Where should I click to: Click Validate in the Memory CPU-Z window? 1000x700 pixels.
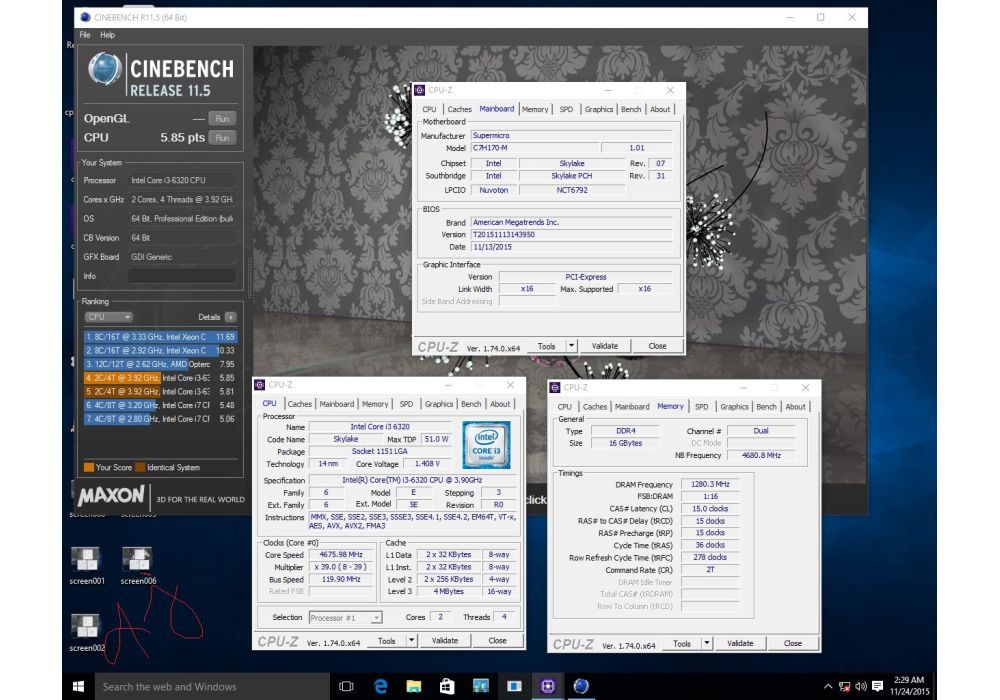coord(740,643)
